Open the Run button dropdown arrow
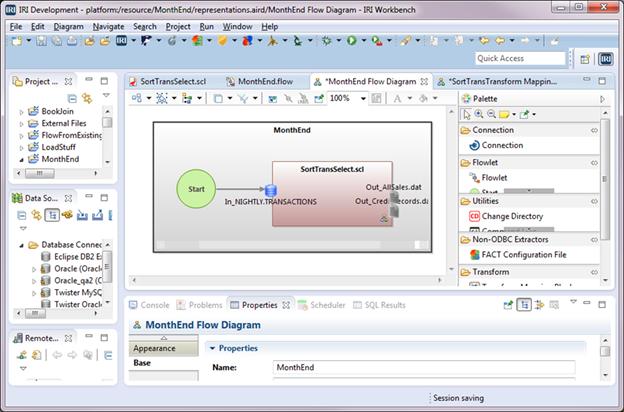Screen dimensions: 624x412 tap(363, 41)
